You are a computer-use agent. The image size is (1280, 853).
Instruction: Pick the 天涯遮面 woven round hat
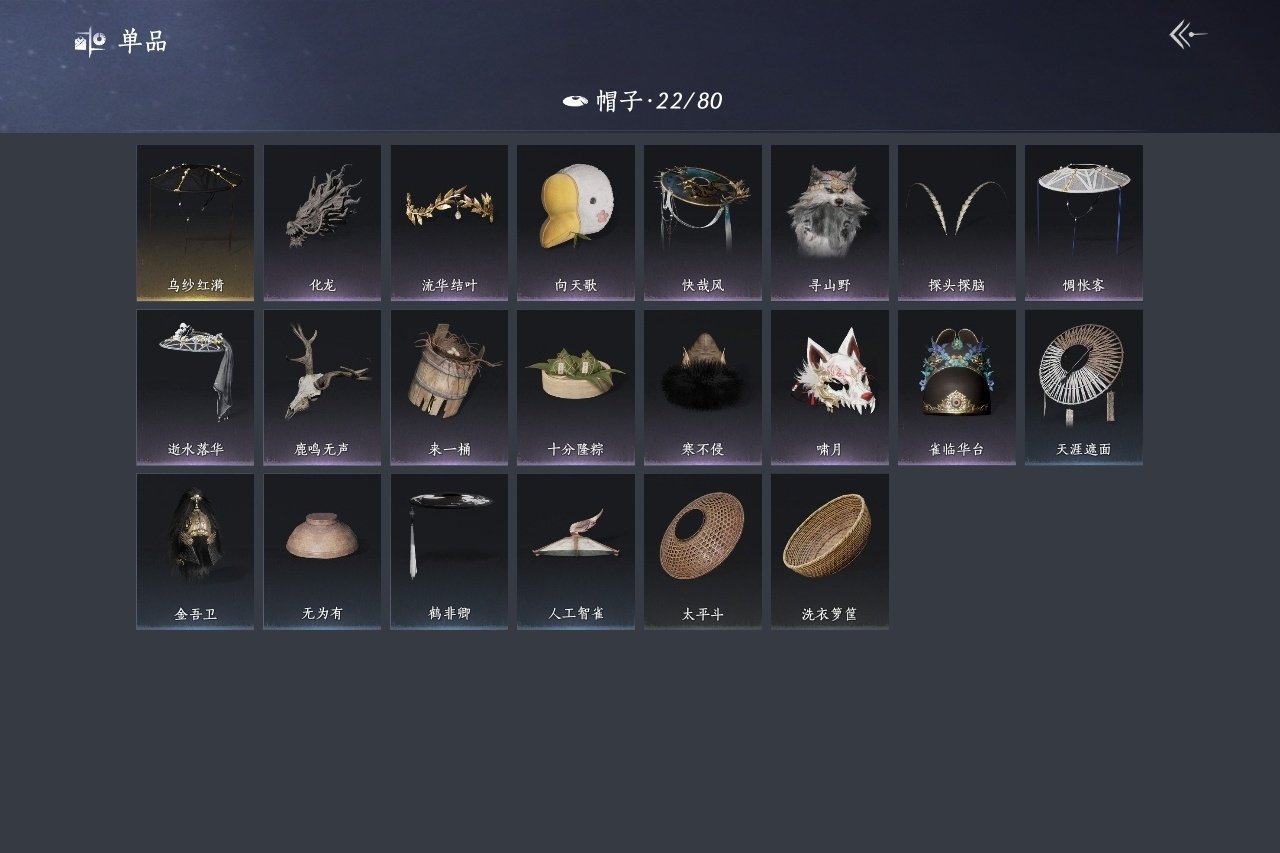1084,387
